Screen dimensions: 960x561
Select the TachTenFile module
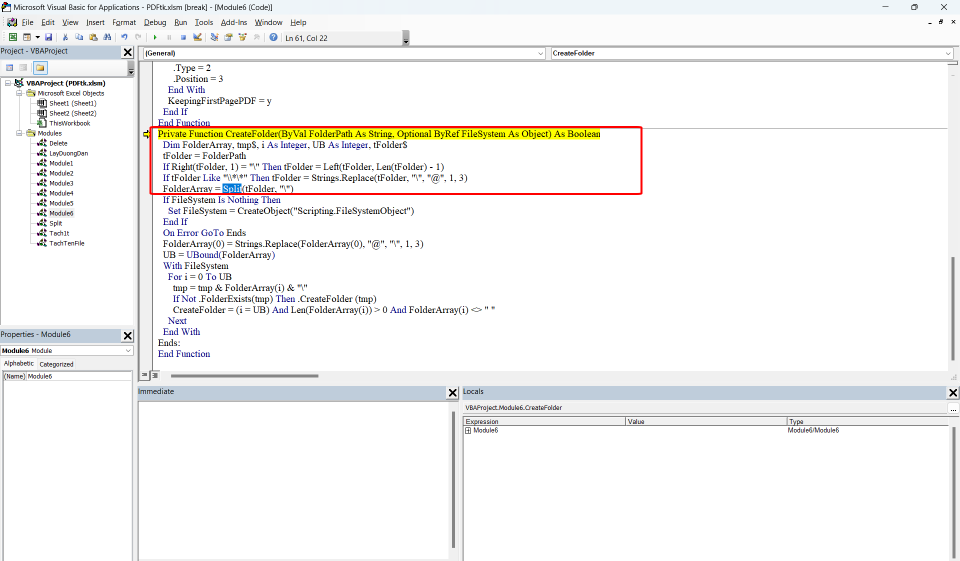point(67,243)
